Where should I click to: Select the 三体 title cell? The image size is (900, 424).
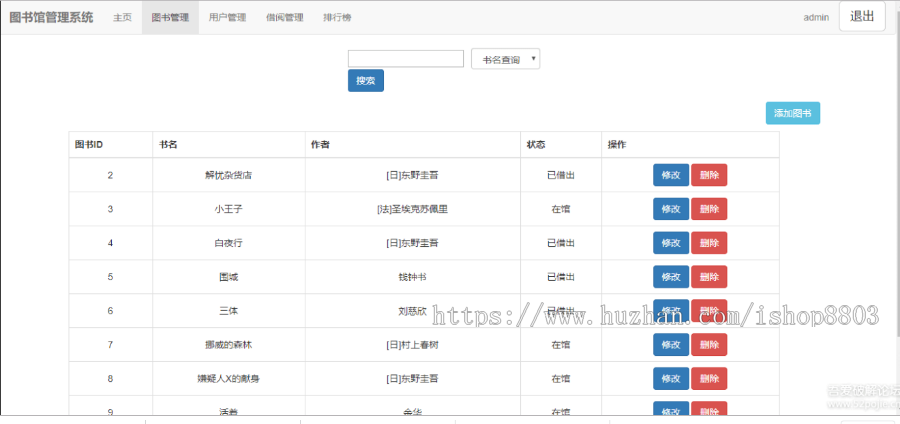click(x=228, y=310)
